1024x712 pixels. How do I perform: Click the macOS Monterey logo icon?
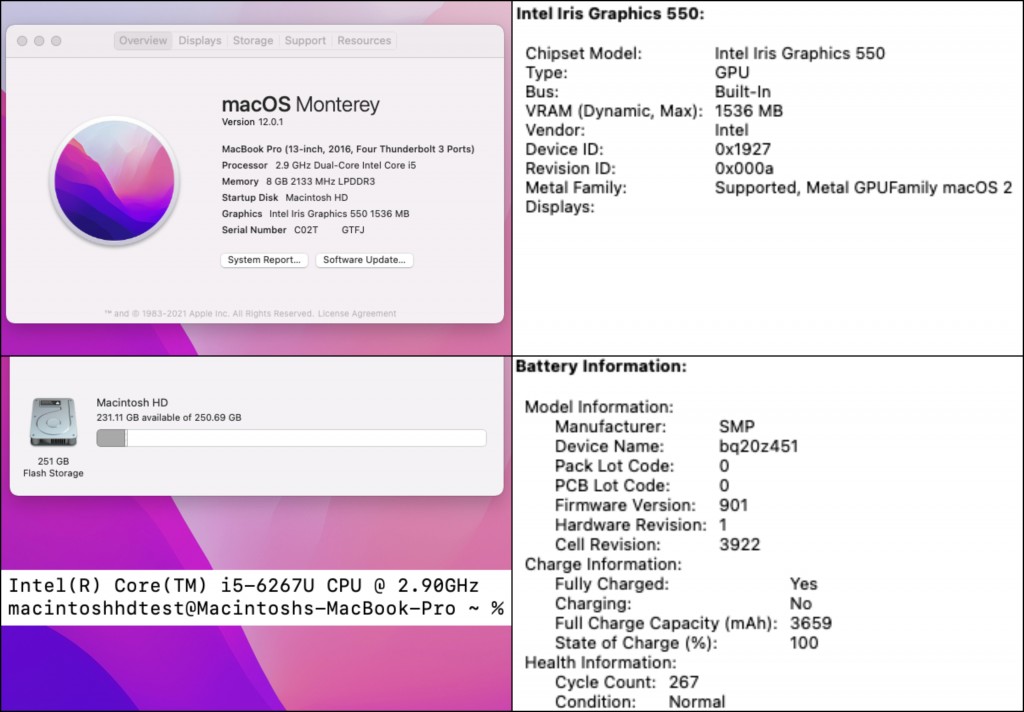[x=115, y=180]
